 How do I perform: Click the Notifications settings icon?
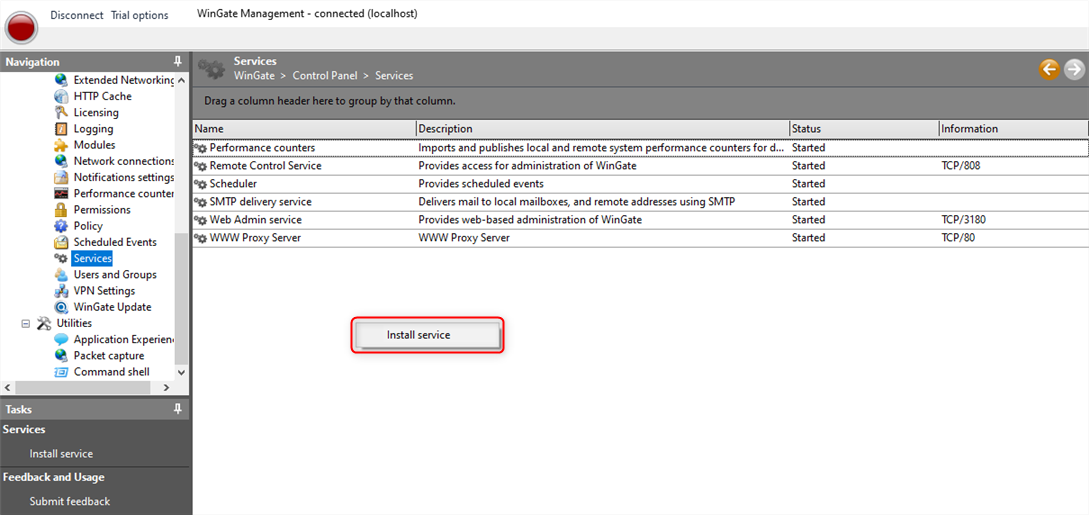tap(61, 177)
